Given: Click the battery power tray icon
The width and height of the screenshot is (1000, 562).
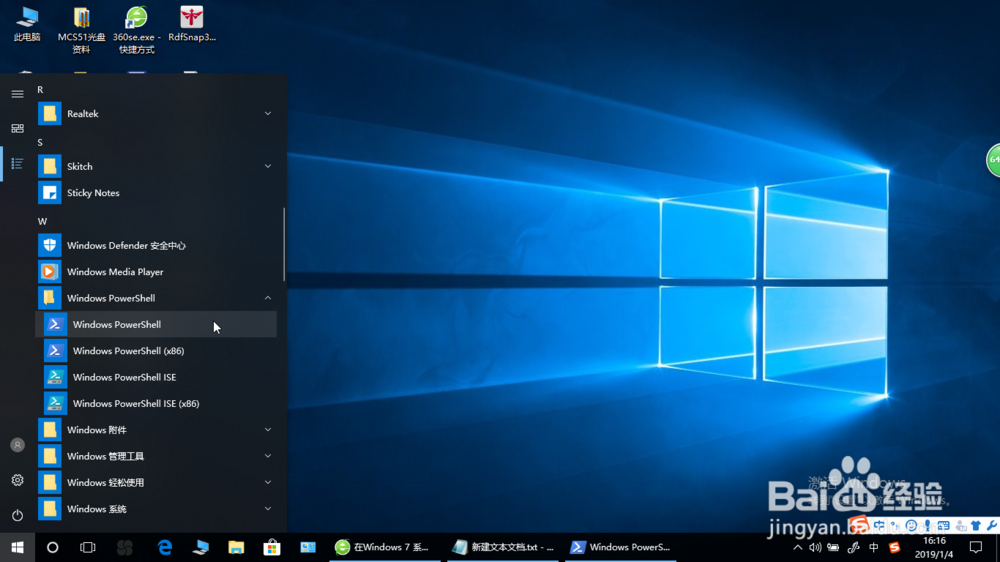Looking at the screenshot, I should click(x=833, y=547).
